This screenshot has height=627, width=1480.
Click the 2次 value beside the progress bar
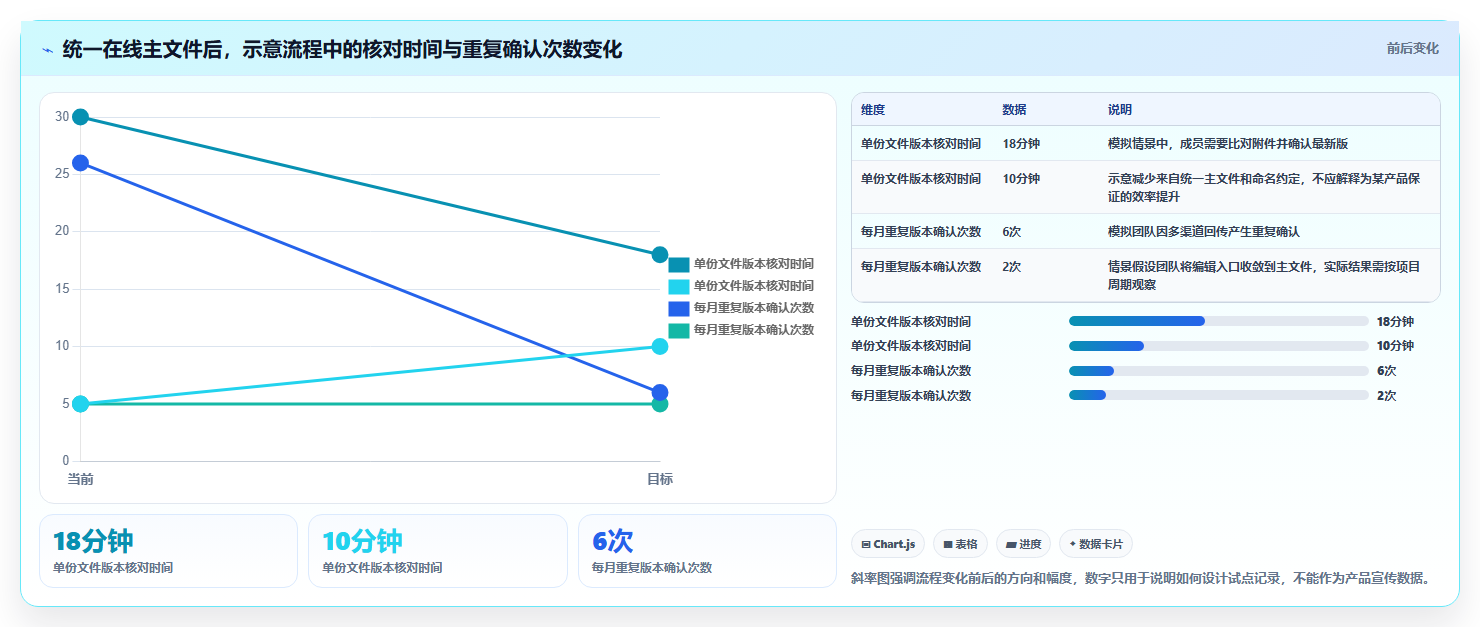click(1387, 395)
